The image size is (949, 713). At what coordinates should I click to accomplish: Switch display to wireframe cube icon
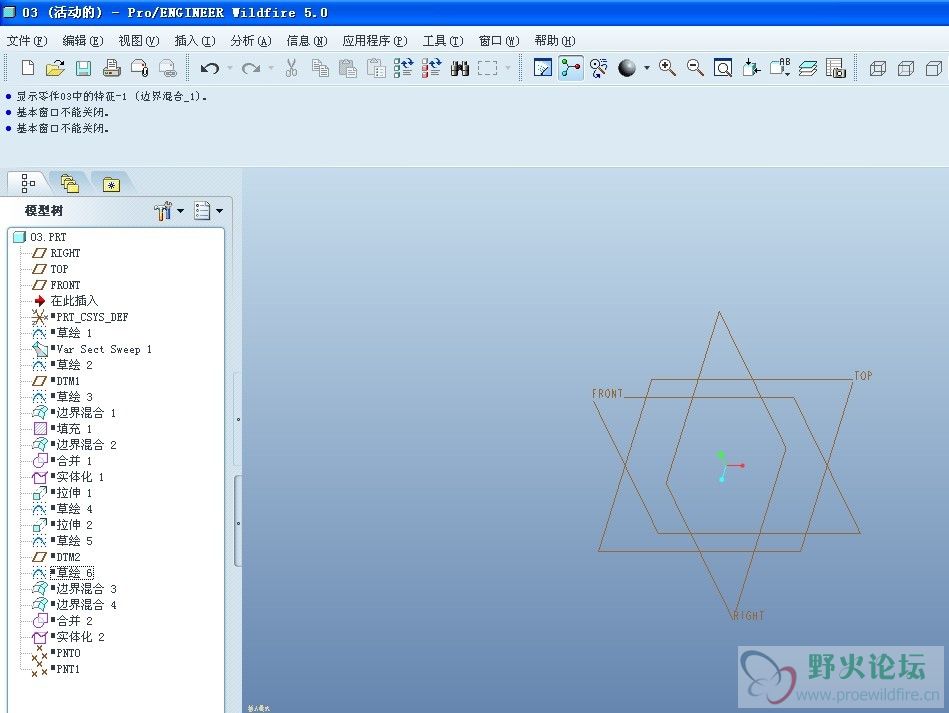point(878,68)
